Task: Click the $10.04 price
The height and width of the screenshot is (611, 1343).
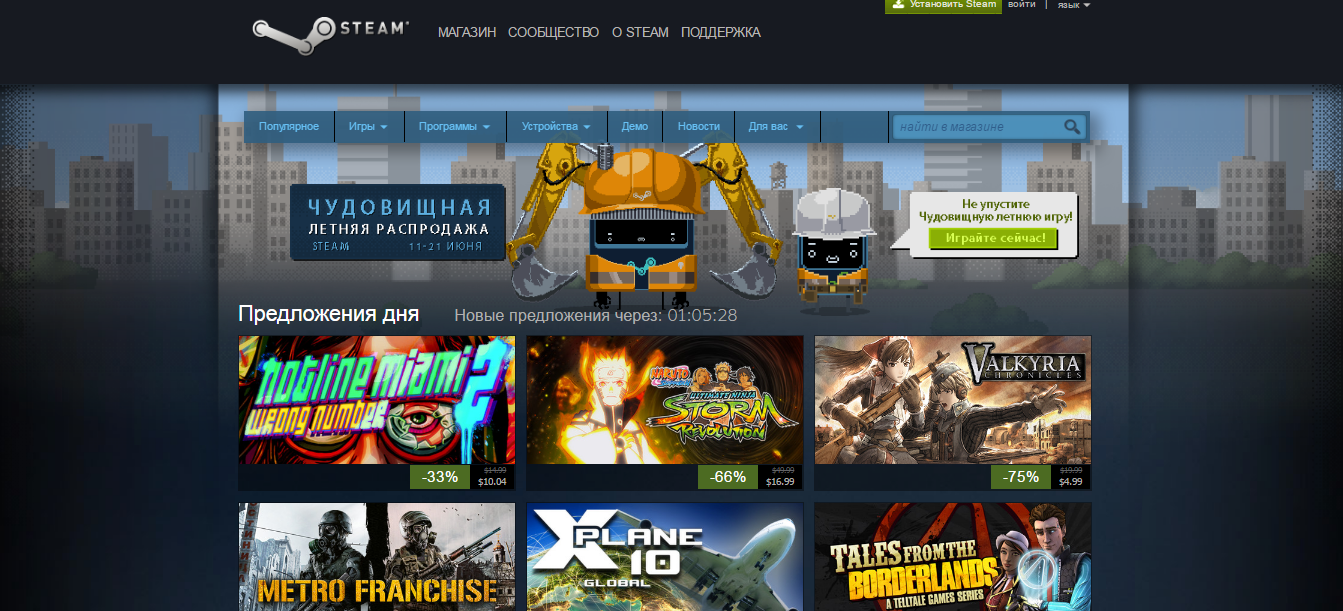Action: coord(494,482)
